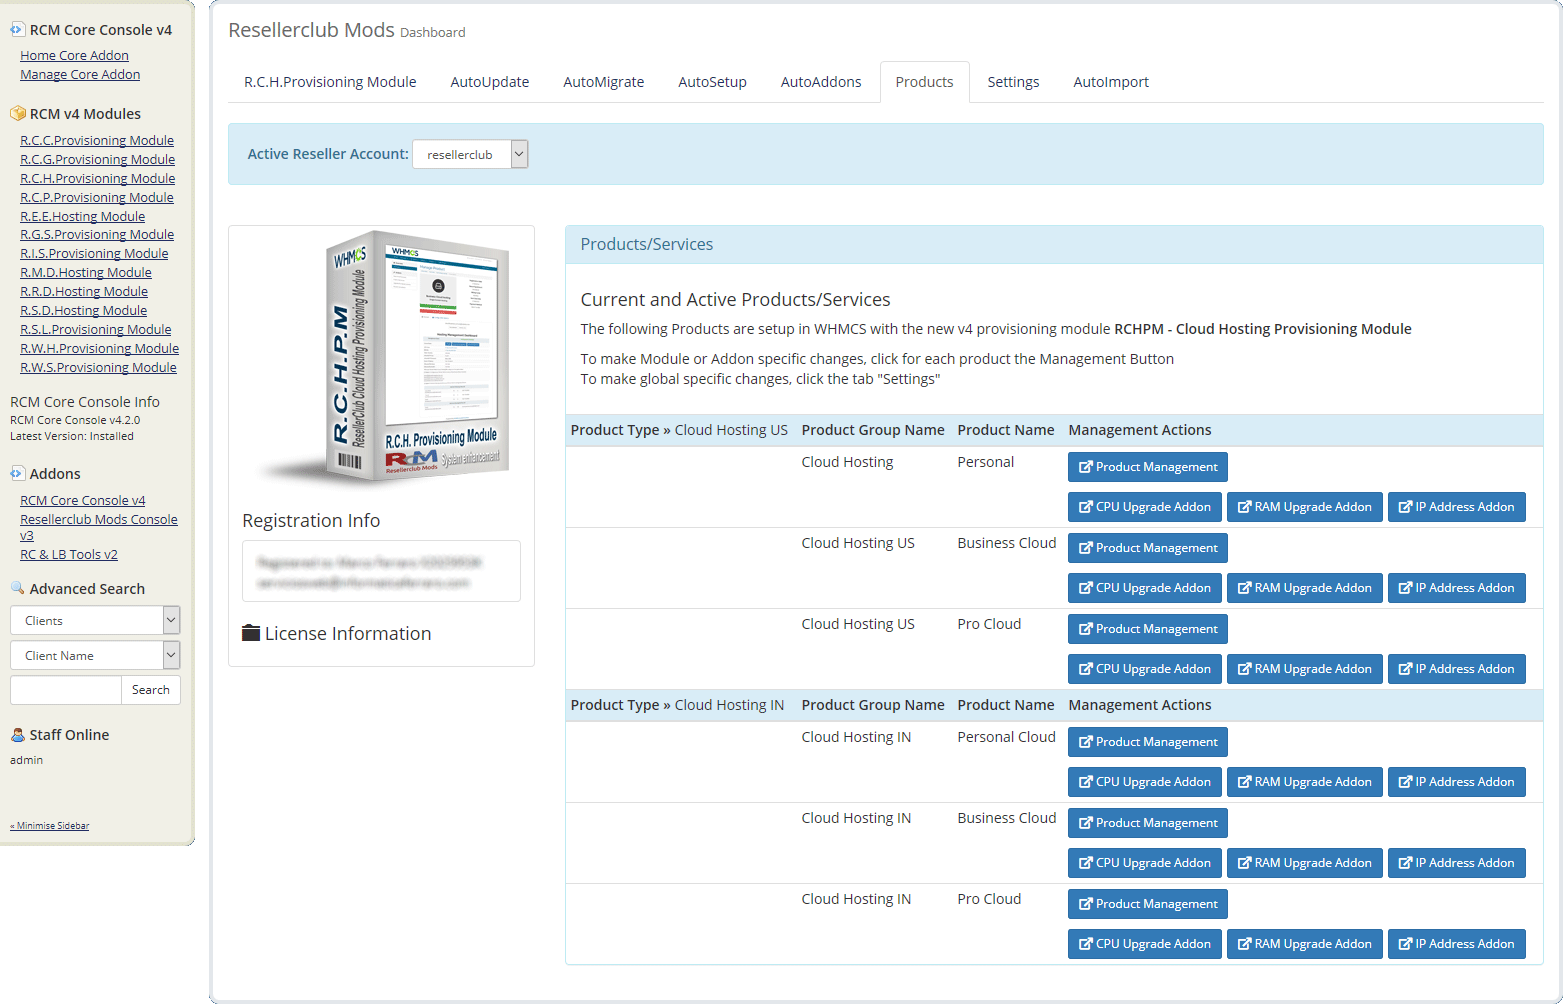Select the Products tab
1563x1004 pixels.
coord(924,82)
